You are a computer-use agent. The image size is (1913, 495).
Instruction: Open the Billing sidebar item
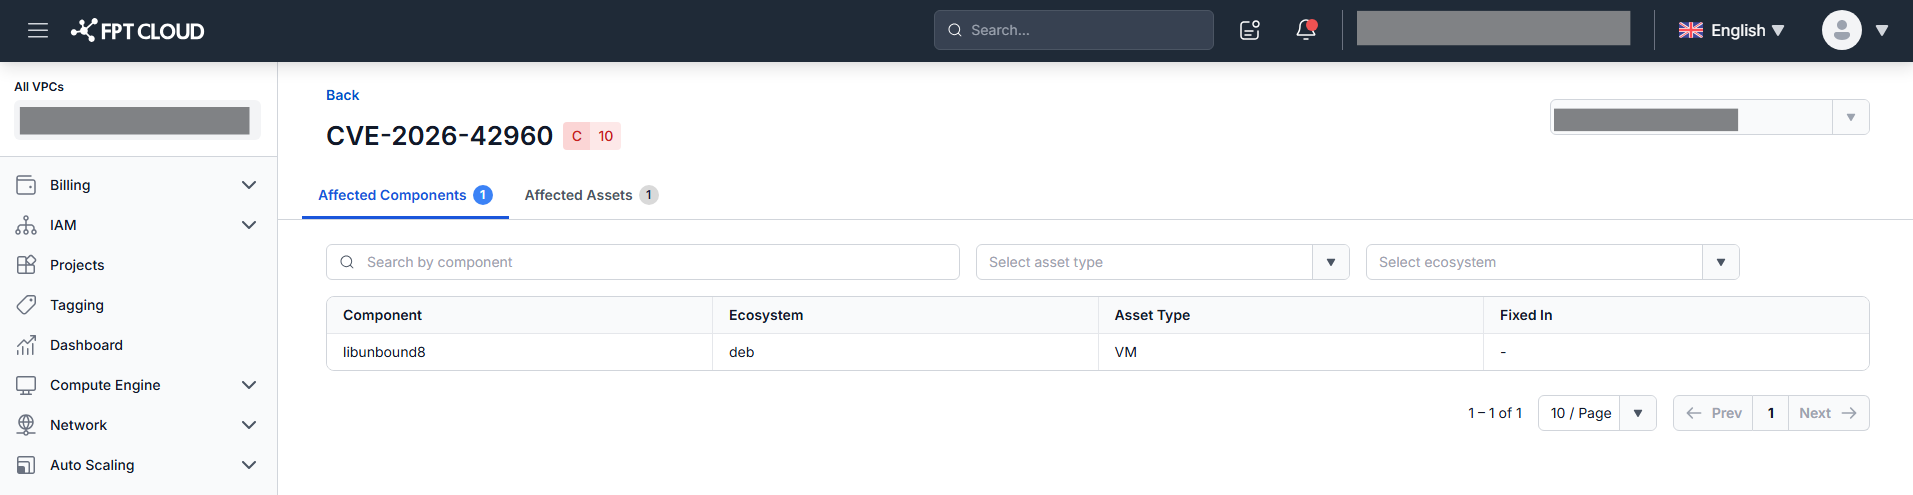pyautogui.click(x=138, y=185)
